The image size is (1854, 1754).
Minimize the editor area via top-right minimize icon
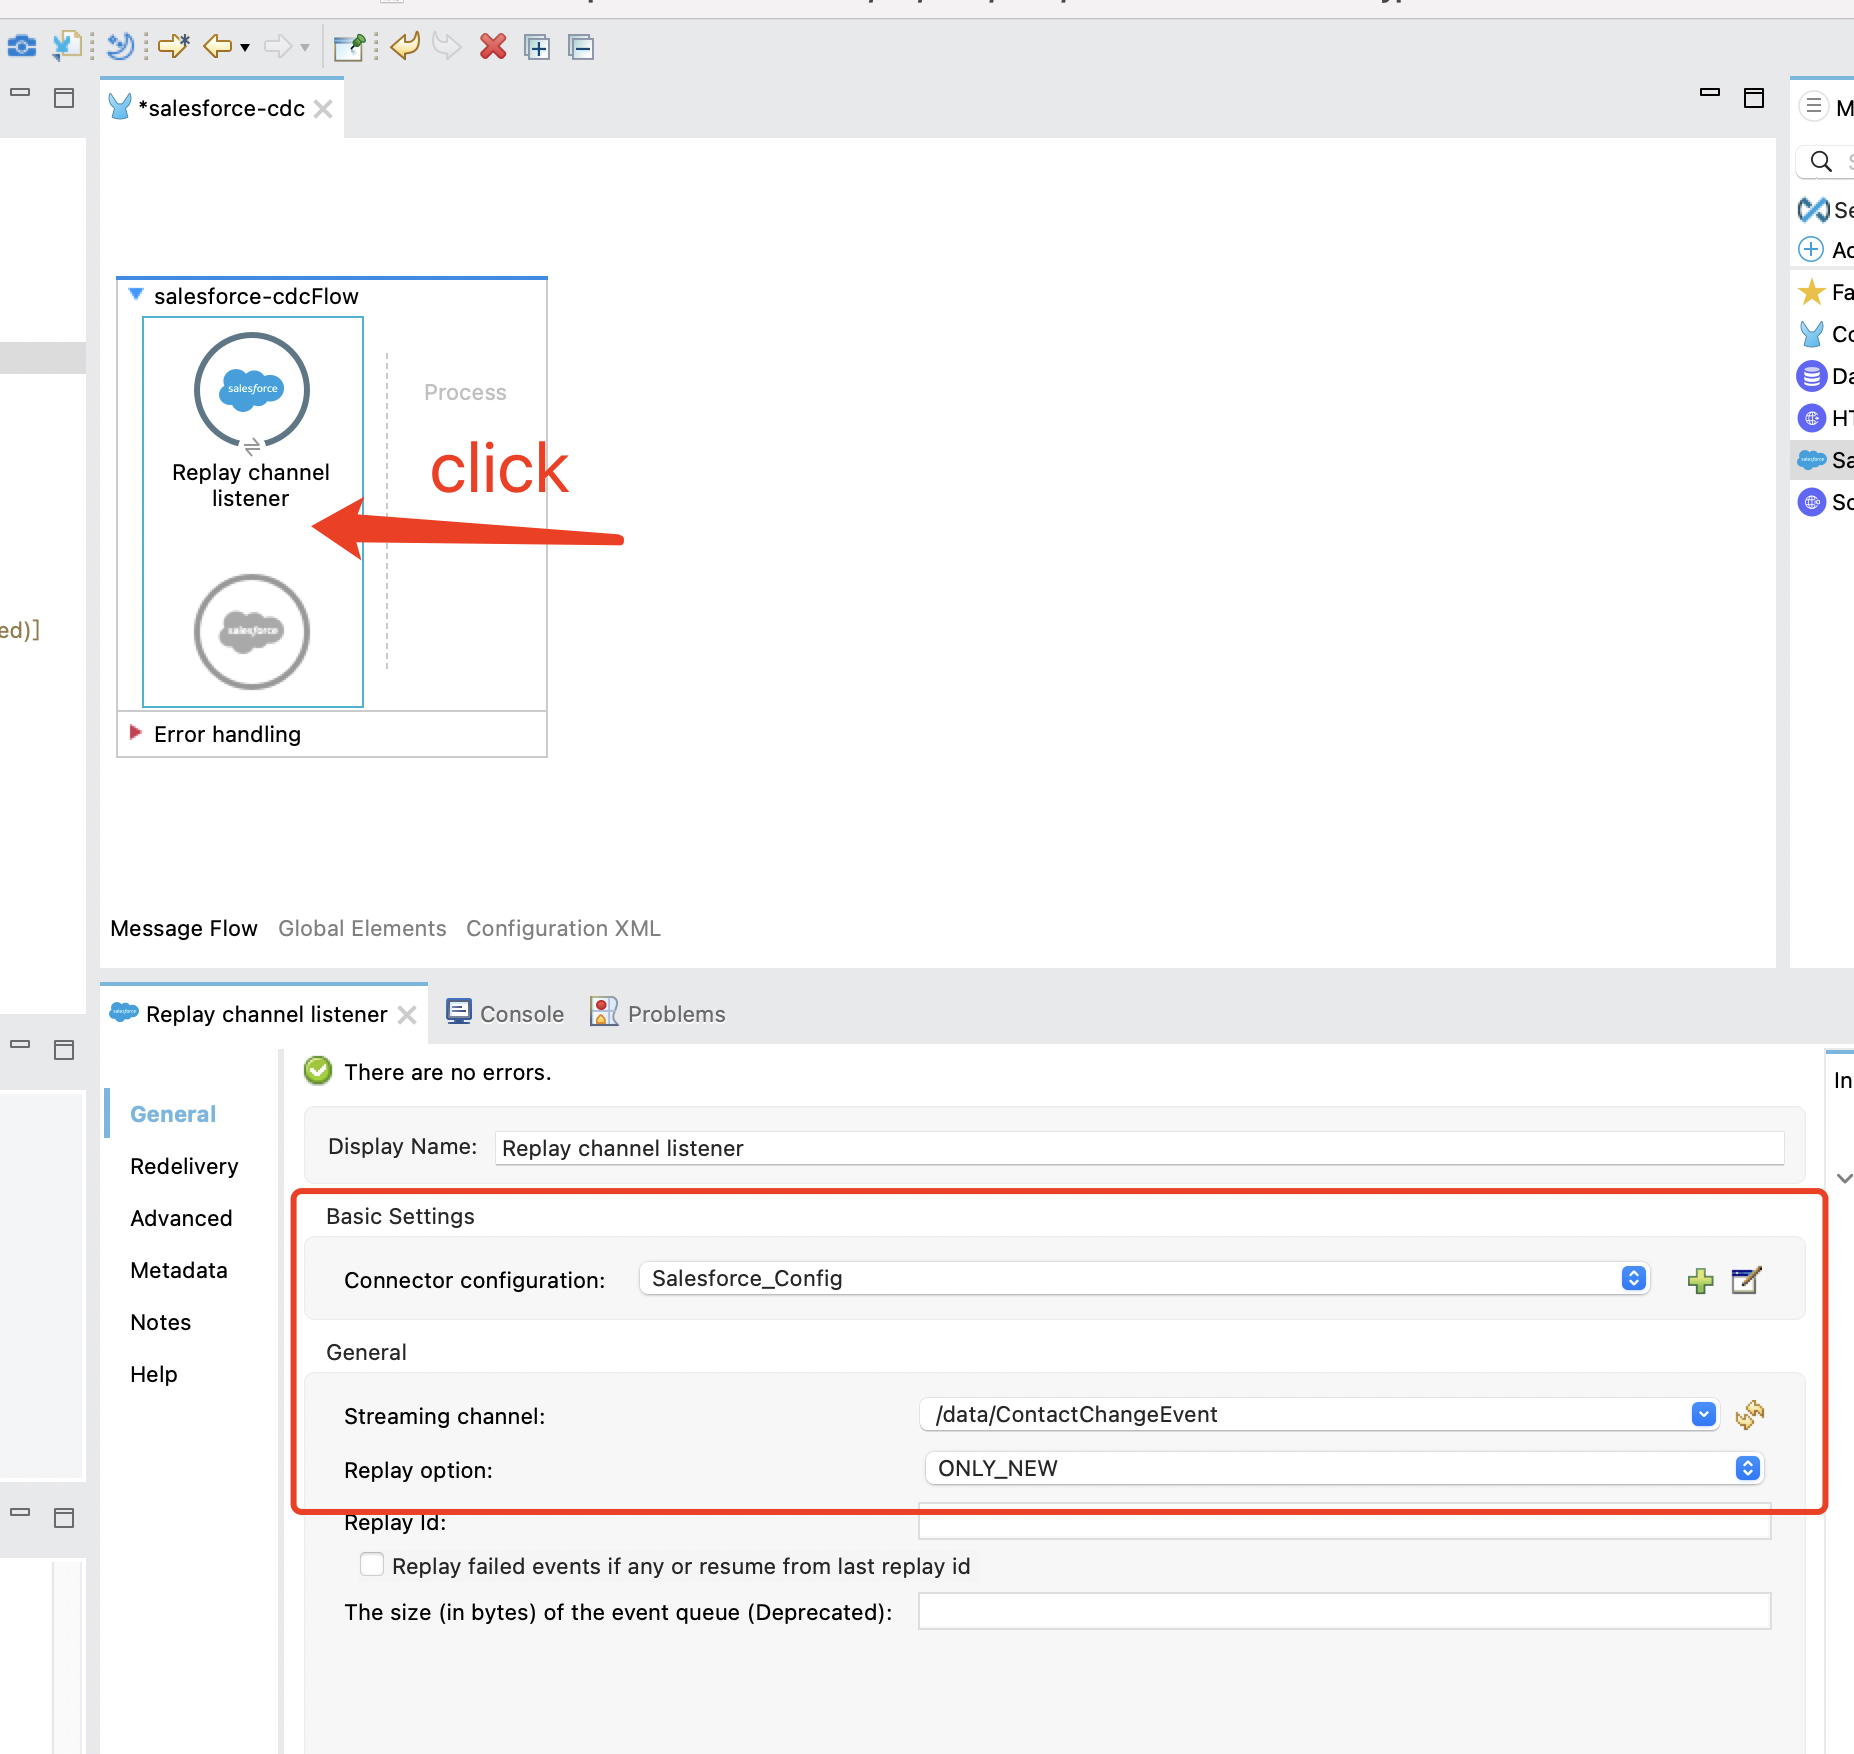1710,93
